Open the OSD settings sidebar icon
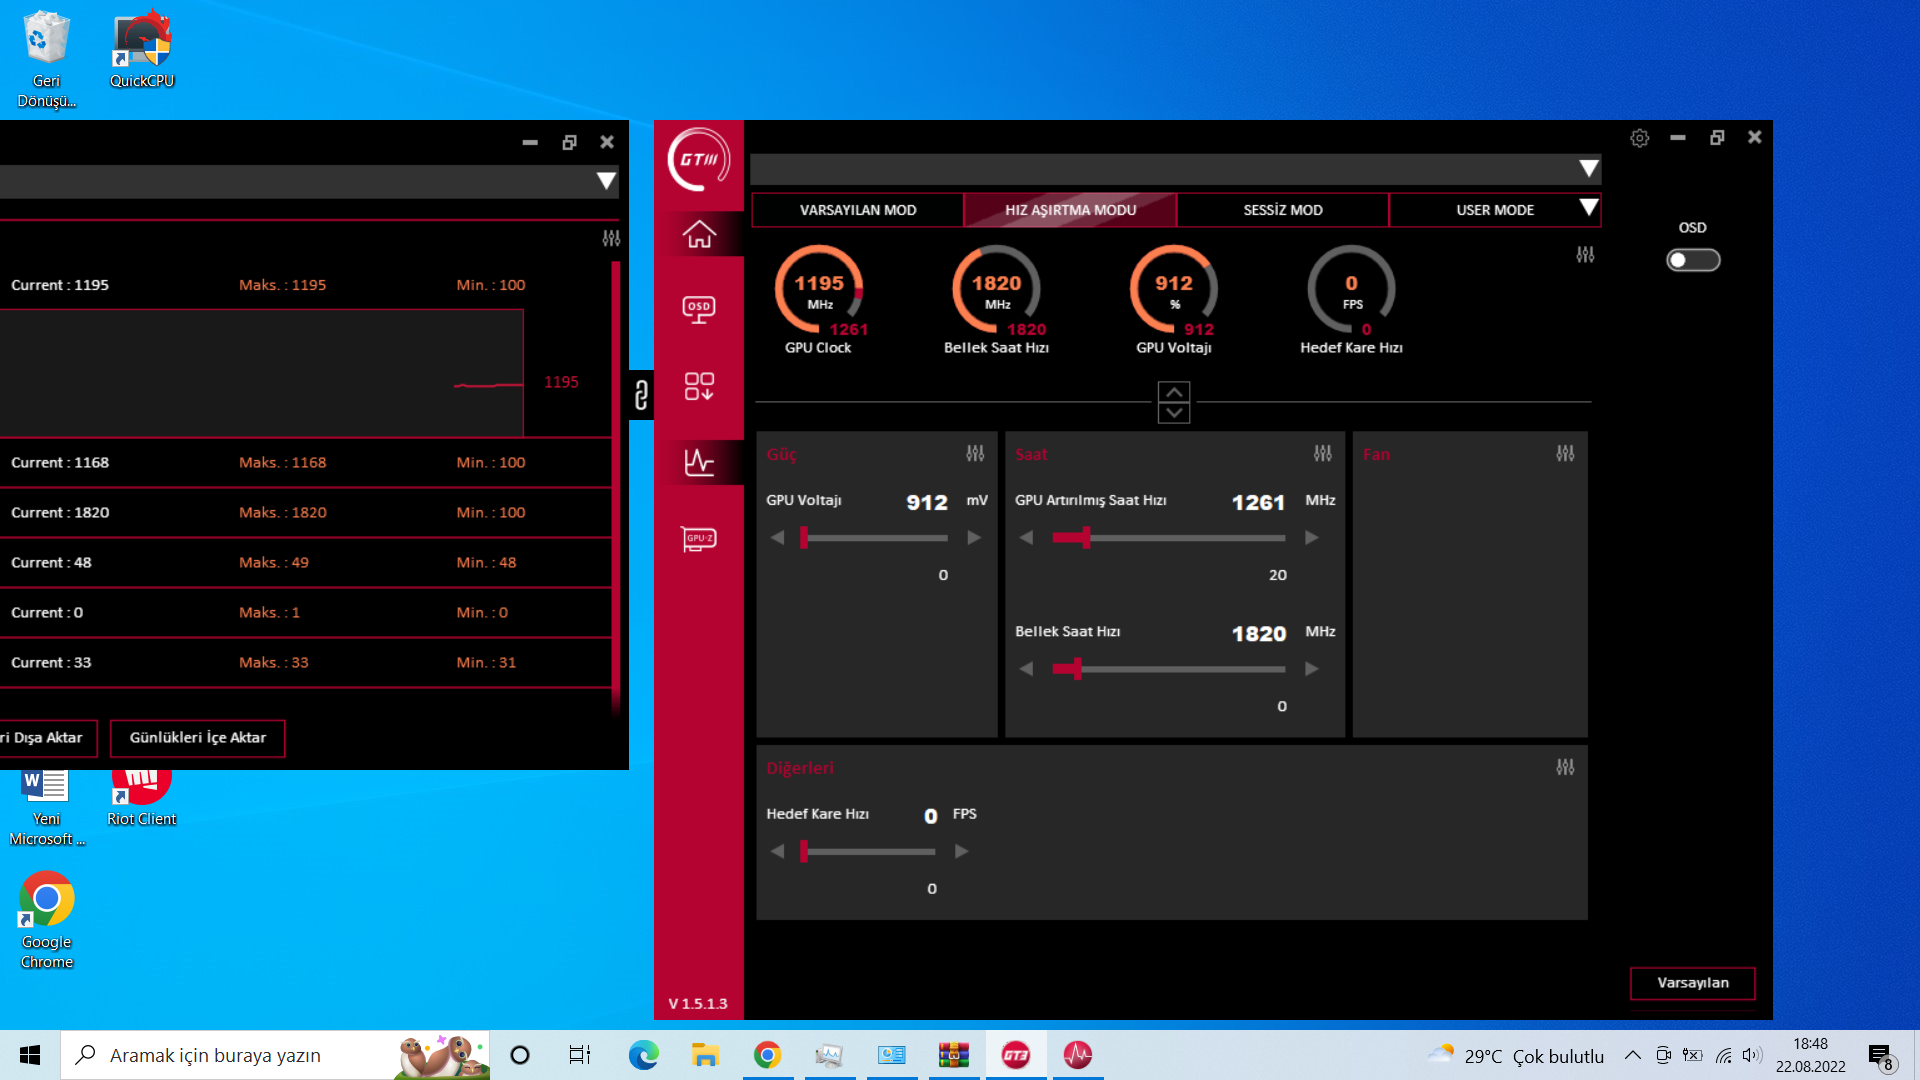 pyautogui.click(x=699, y=309)
